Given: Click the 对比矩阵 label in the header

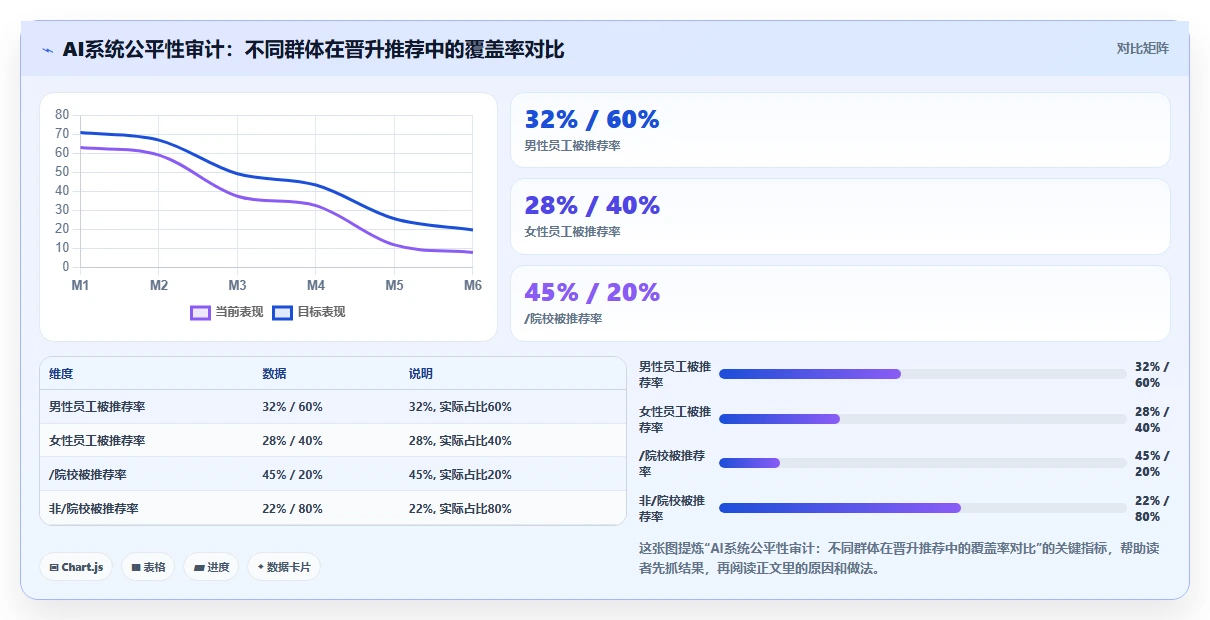Looking at the screenshot, I should click(1143, 48).
